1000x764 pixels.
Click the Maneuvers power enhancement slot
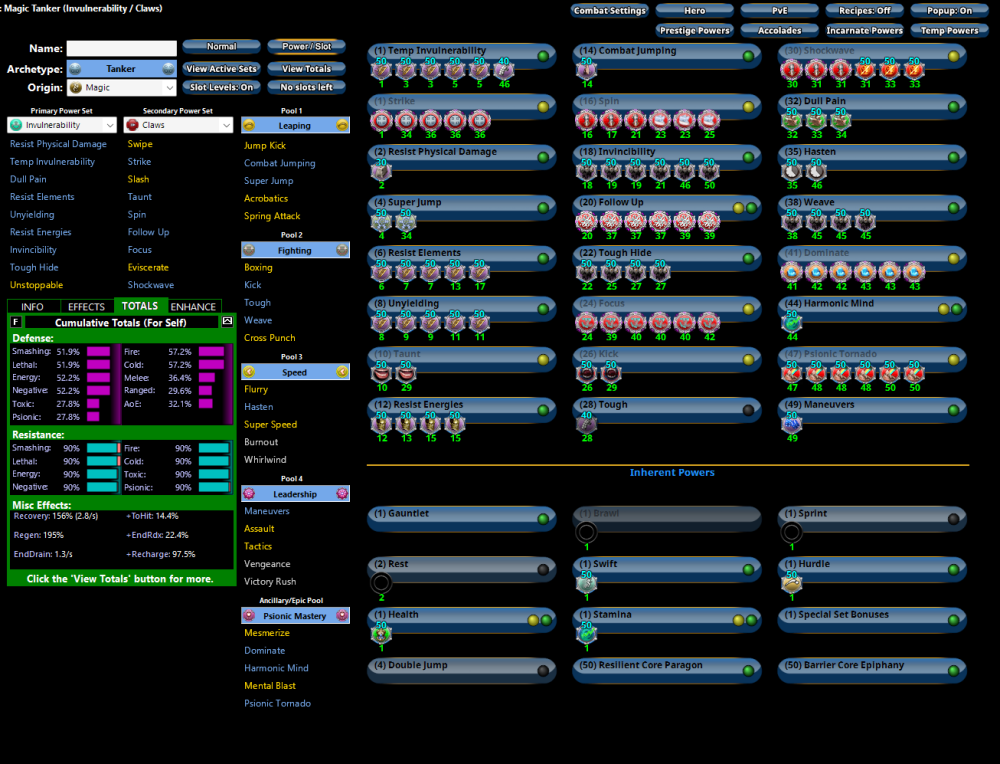coord(790,423)
